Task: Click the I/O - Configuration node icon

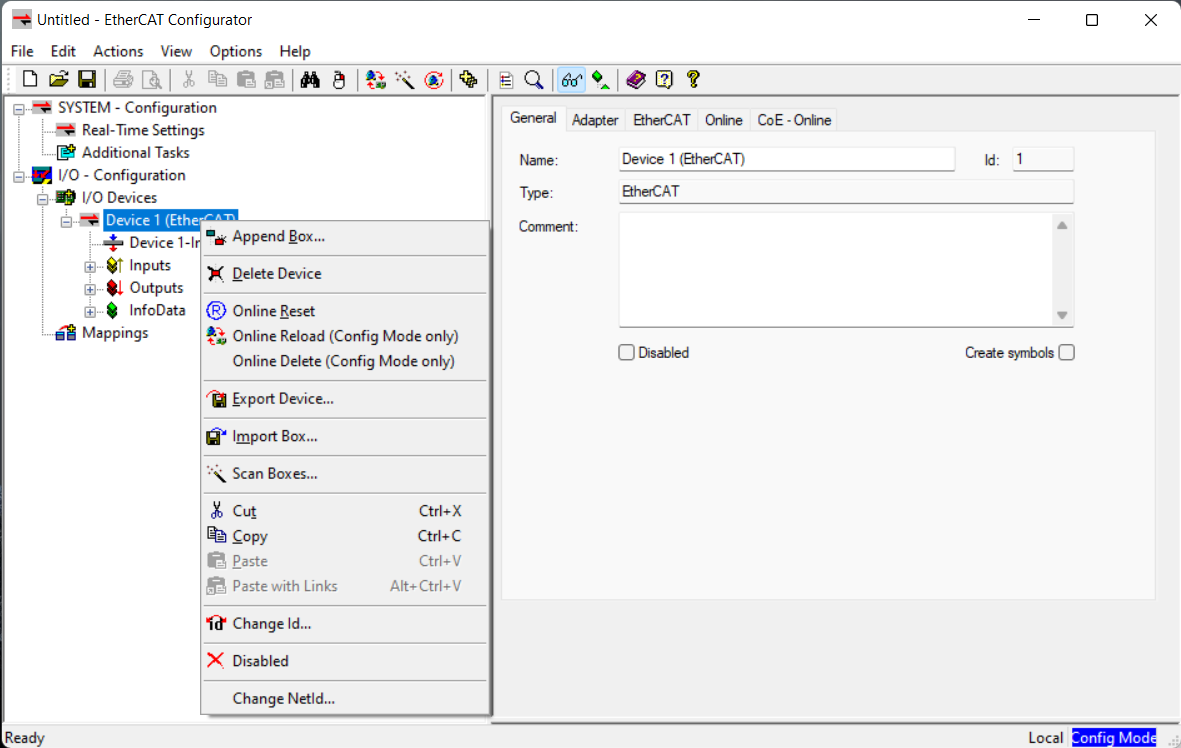Action: pyautogui.click(x=42, y=175)
